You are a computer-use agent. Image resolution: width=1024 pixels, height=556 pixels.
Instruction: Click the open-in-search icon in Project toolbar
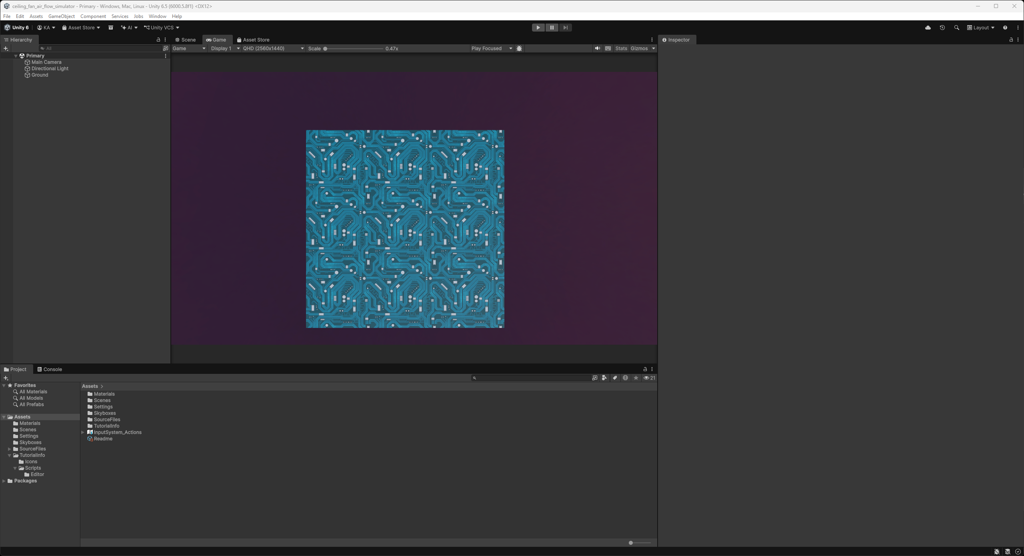[x=594, y=378]
